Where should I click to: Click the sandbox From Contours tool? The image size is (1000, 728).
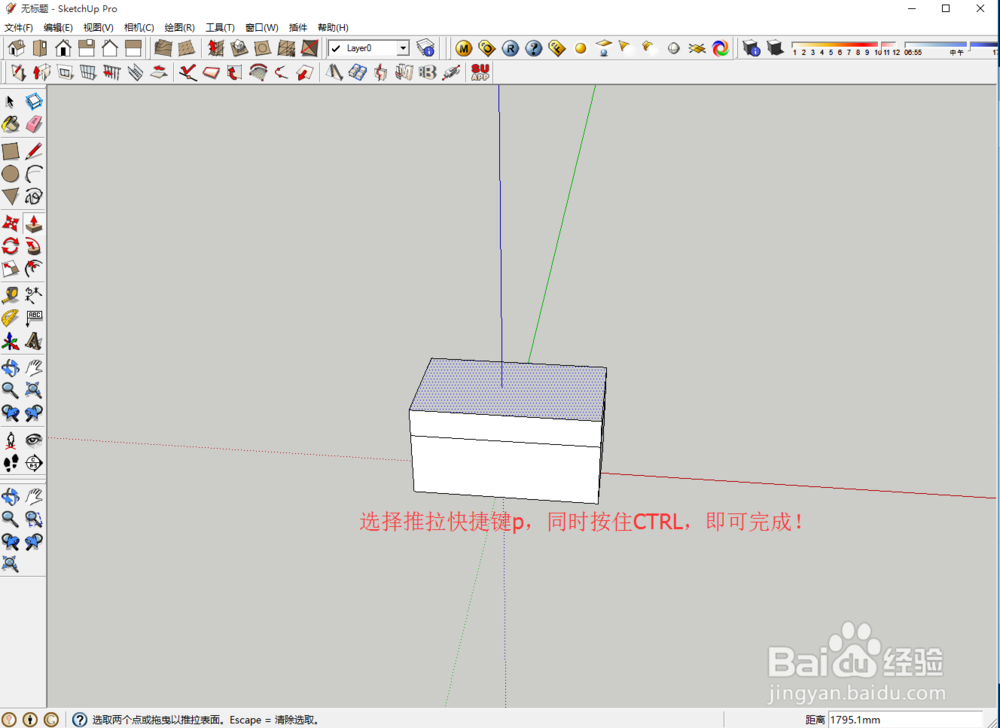click(x=163, y=48)
